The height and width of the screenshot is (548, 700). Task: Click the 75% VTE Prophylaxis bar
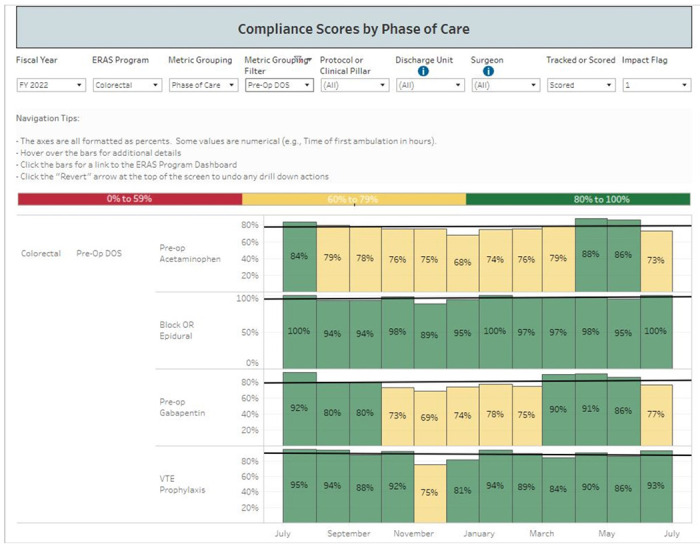click(x=429, y=491)
